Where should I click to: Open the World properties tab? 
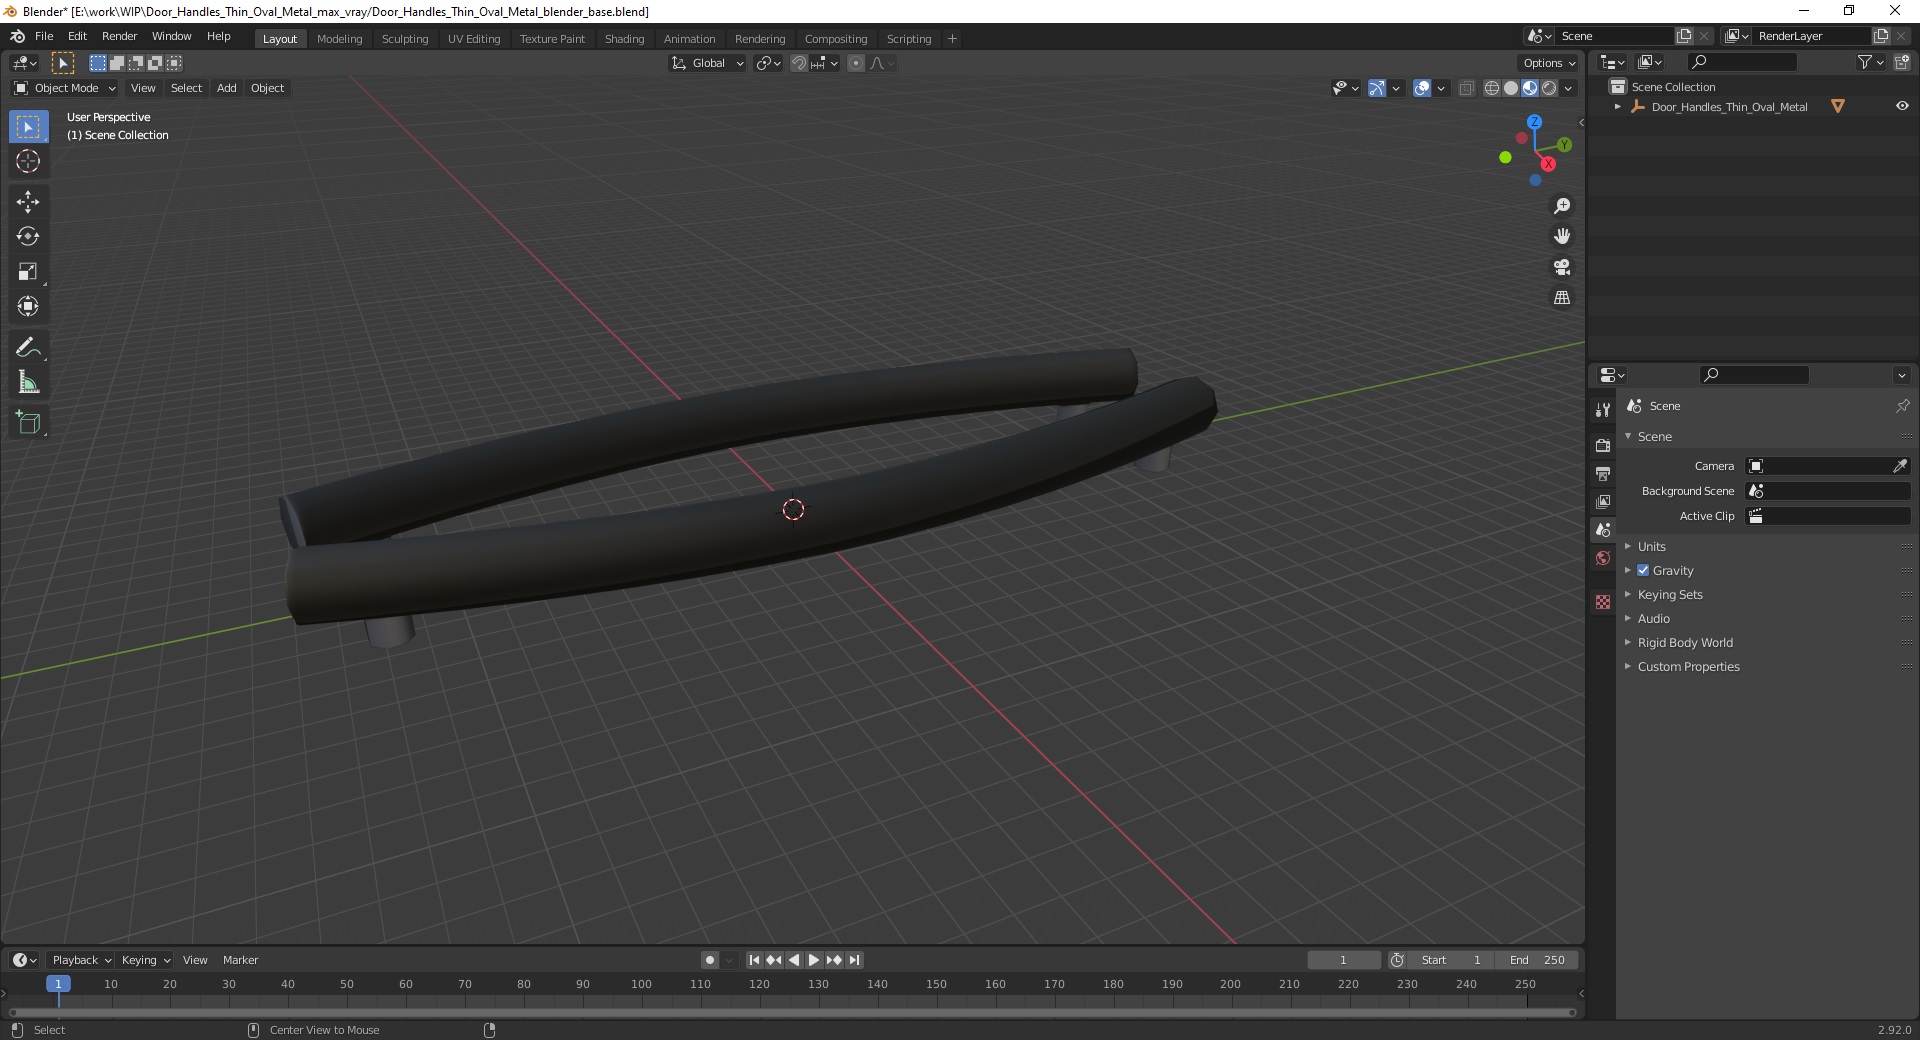[1603, 558]
